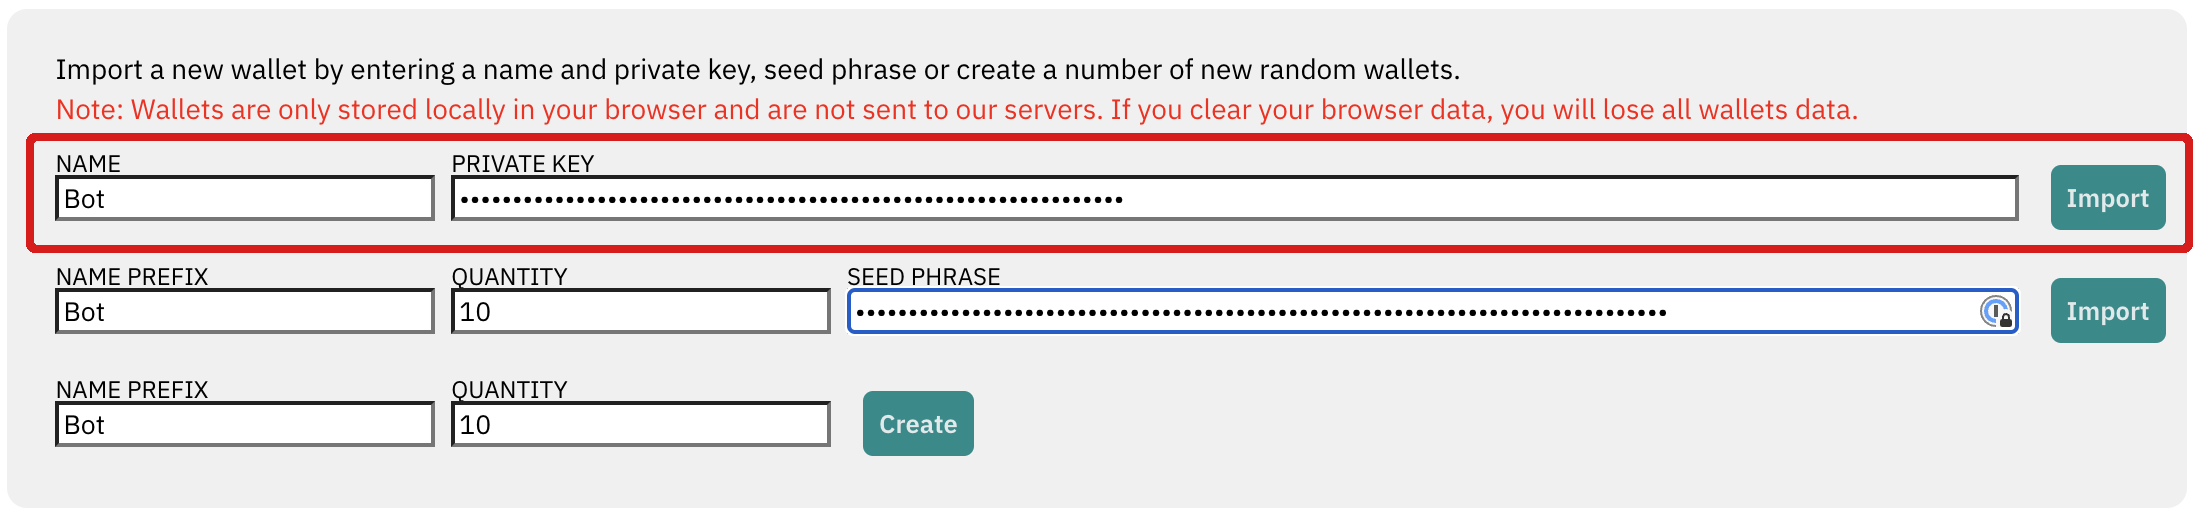This screenshot has width=2207, height=520.
Task: Focus the Seed Phrase input field
Action: [x=1410, y=312]
